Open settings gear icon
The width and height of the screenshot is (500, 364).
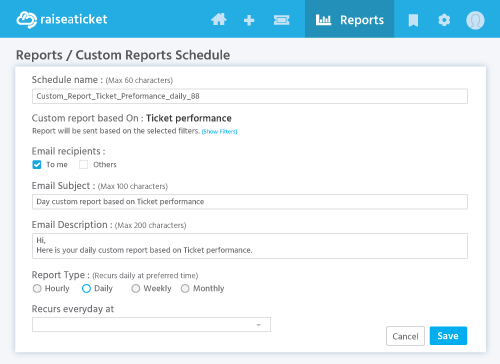pos(444,20)
